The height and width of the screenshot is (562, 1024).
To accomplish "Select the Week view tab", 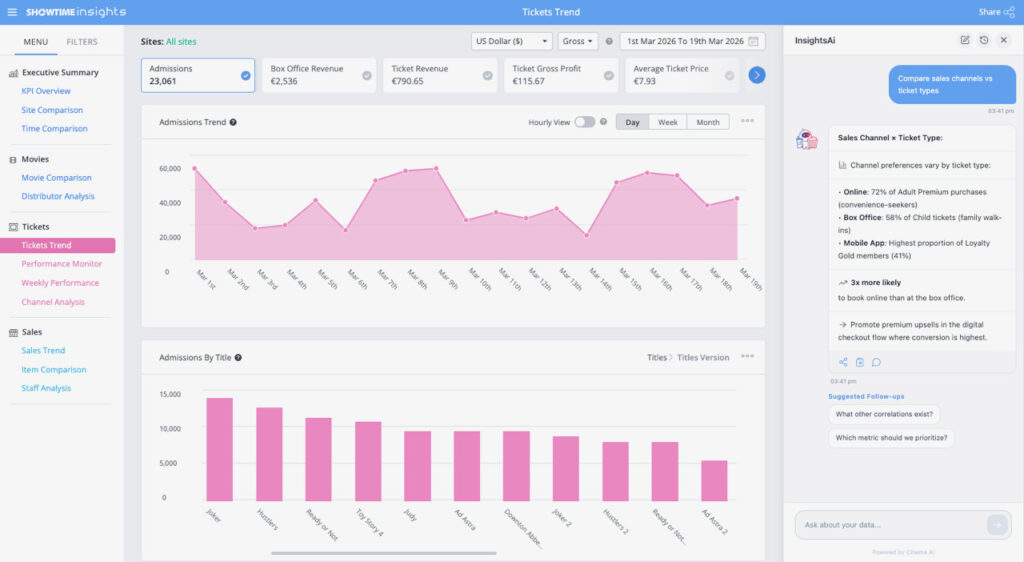I will coord(667,122).
